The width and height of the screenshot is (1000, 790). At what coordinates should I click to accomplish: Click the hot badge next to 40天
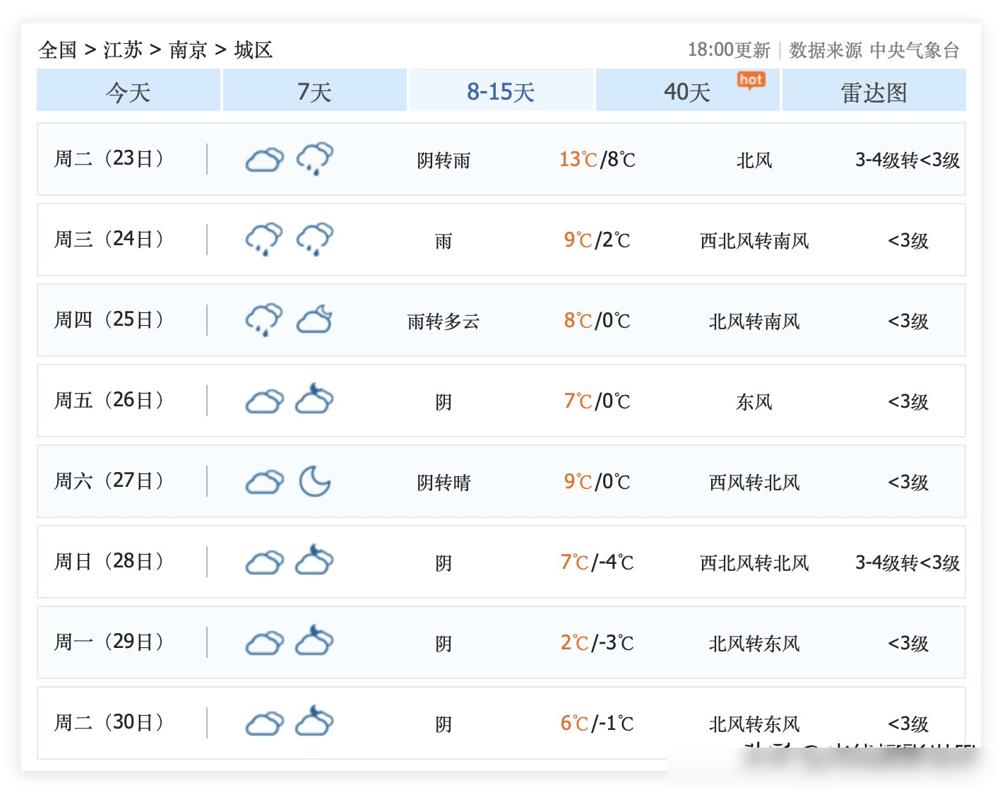pos(751,80)
